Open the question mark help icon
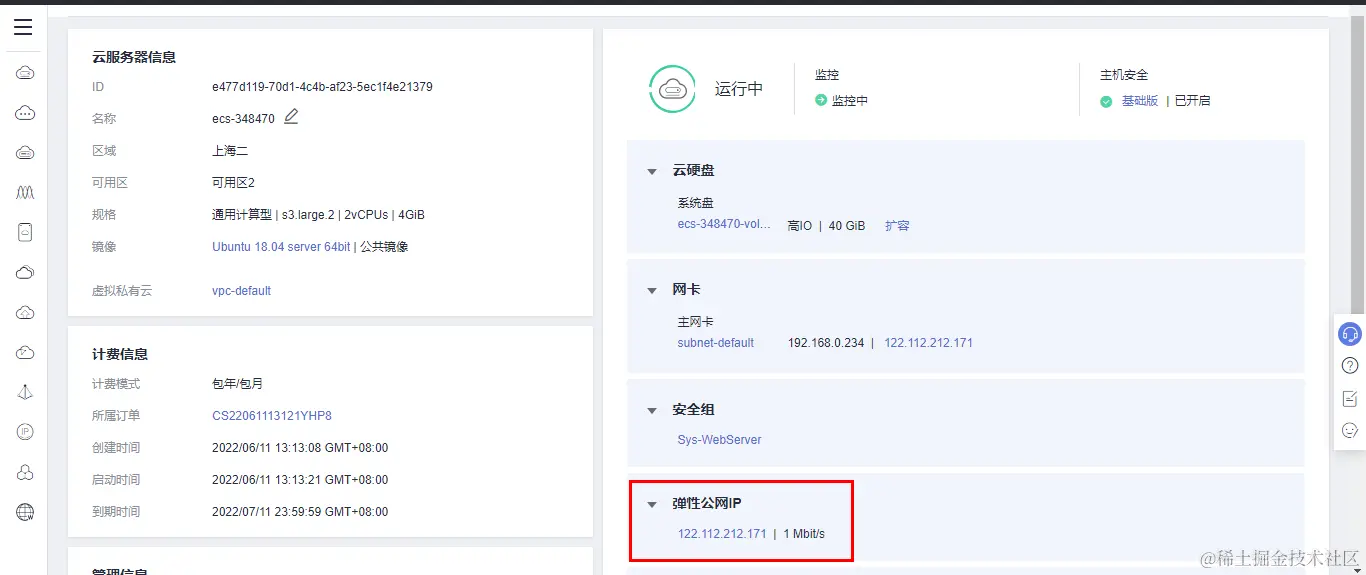This screenshot has height=575, width=1366. (x=1350, y=366)
